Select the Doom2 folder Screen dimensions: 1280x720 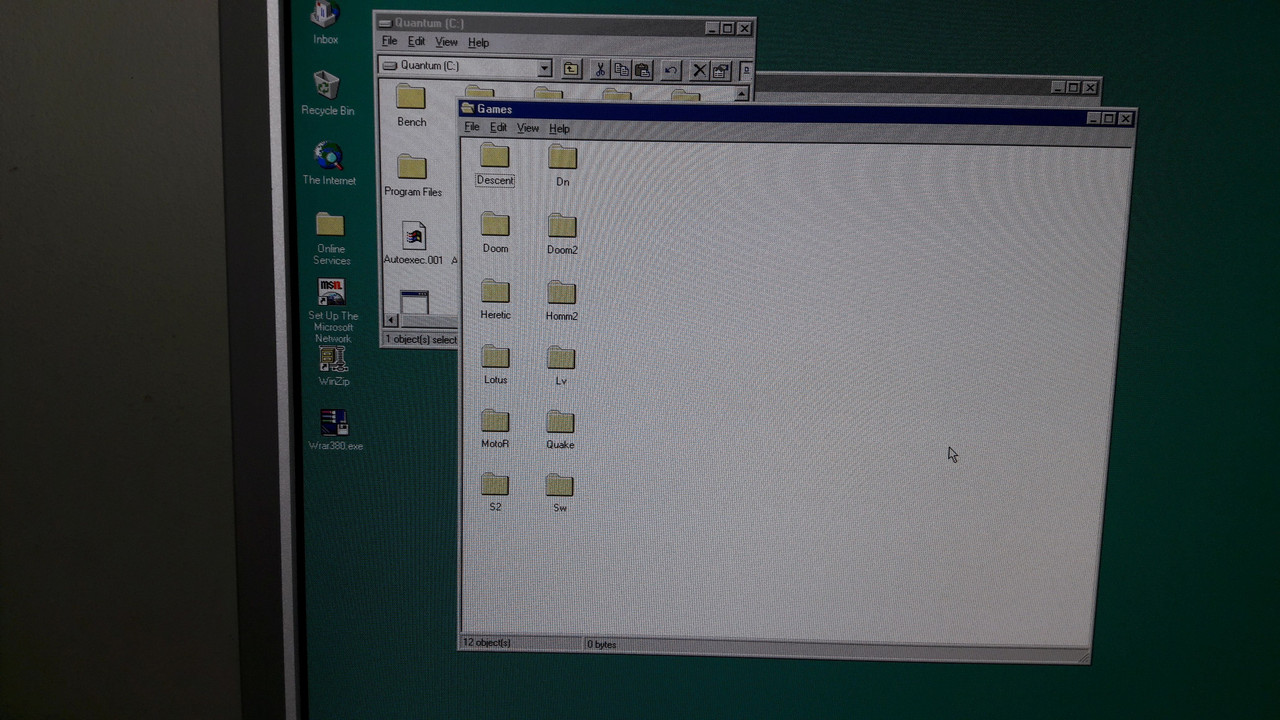click(x=562, y=235)
